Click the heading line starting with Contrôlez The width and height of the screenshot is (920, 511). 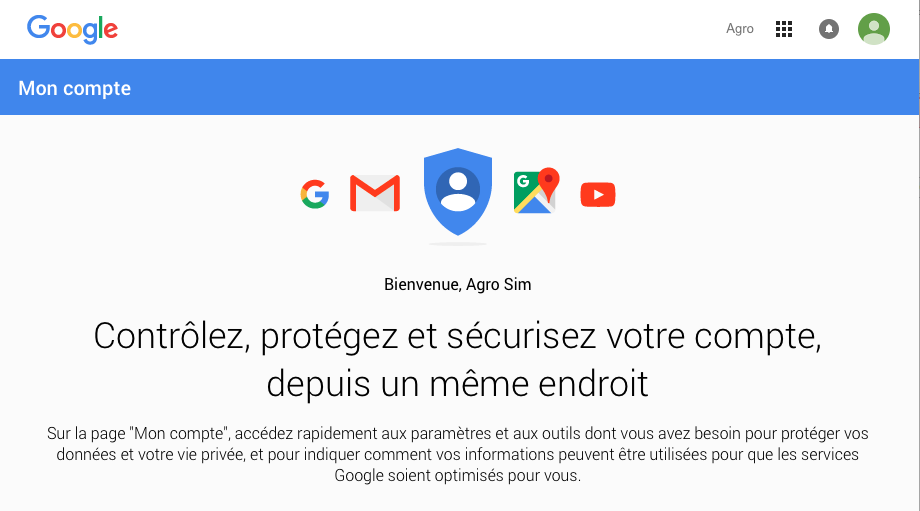point(458,336)
